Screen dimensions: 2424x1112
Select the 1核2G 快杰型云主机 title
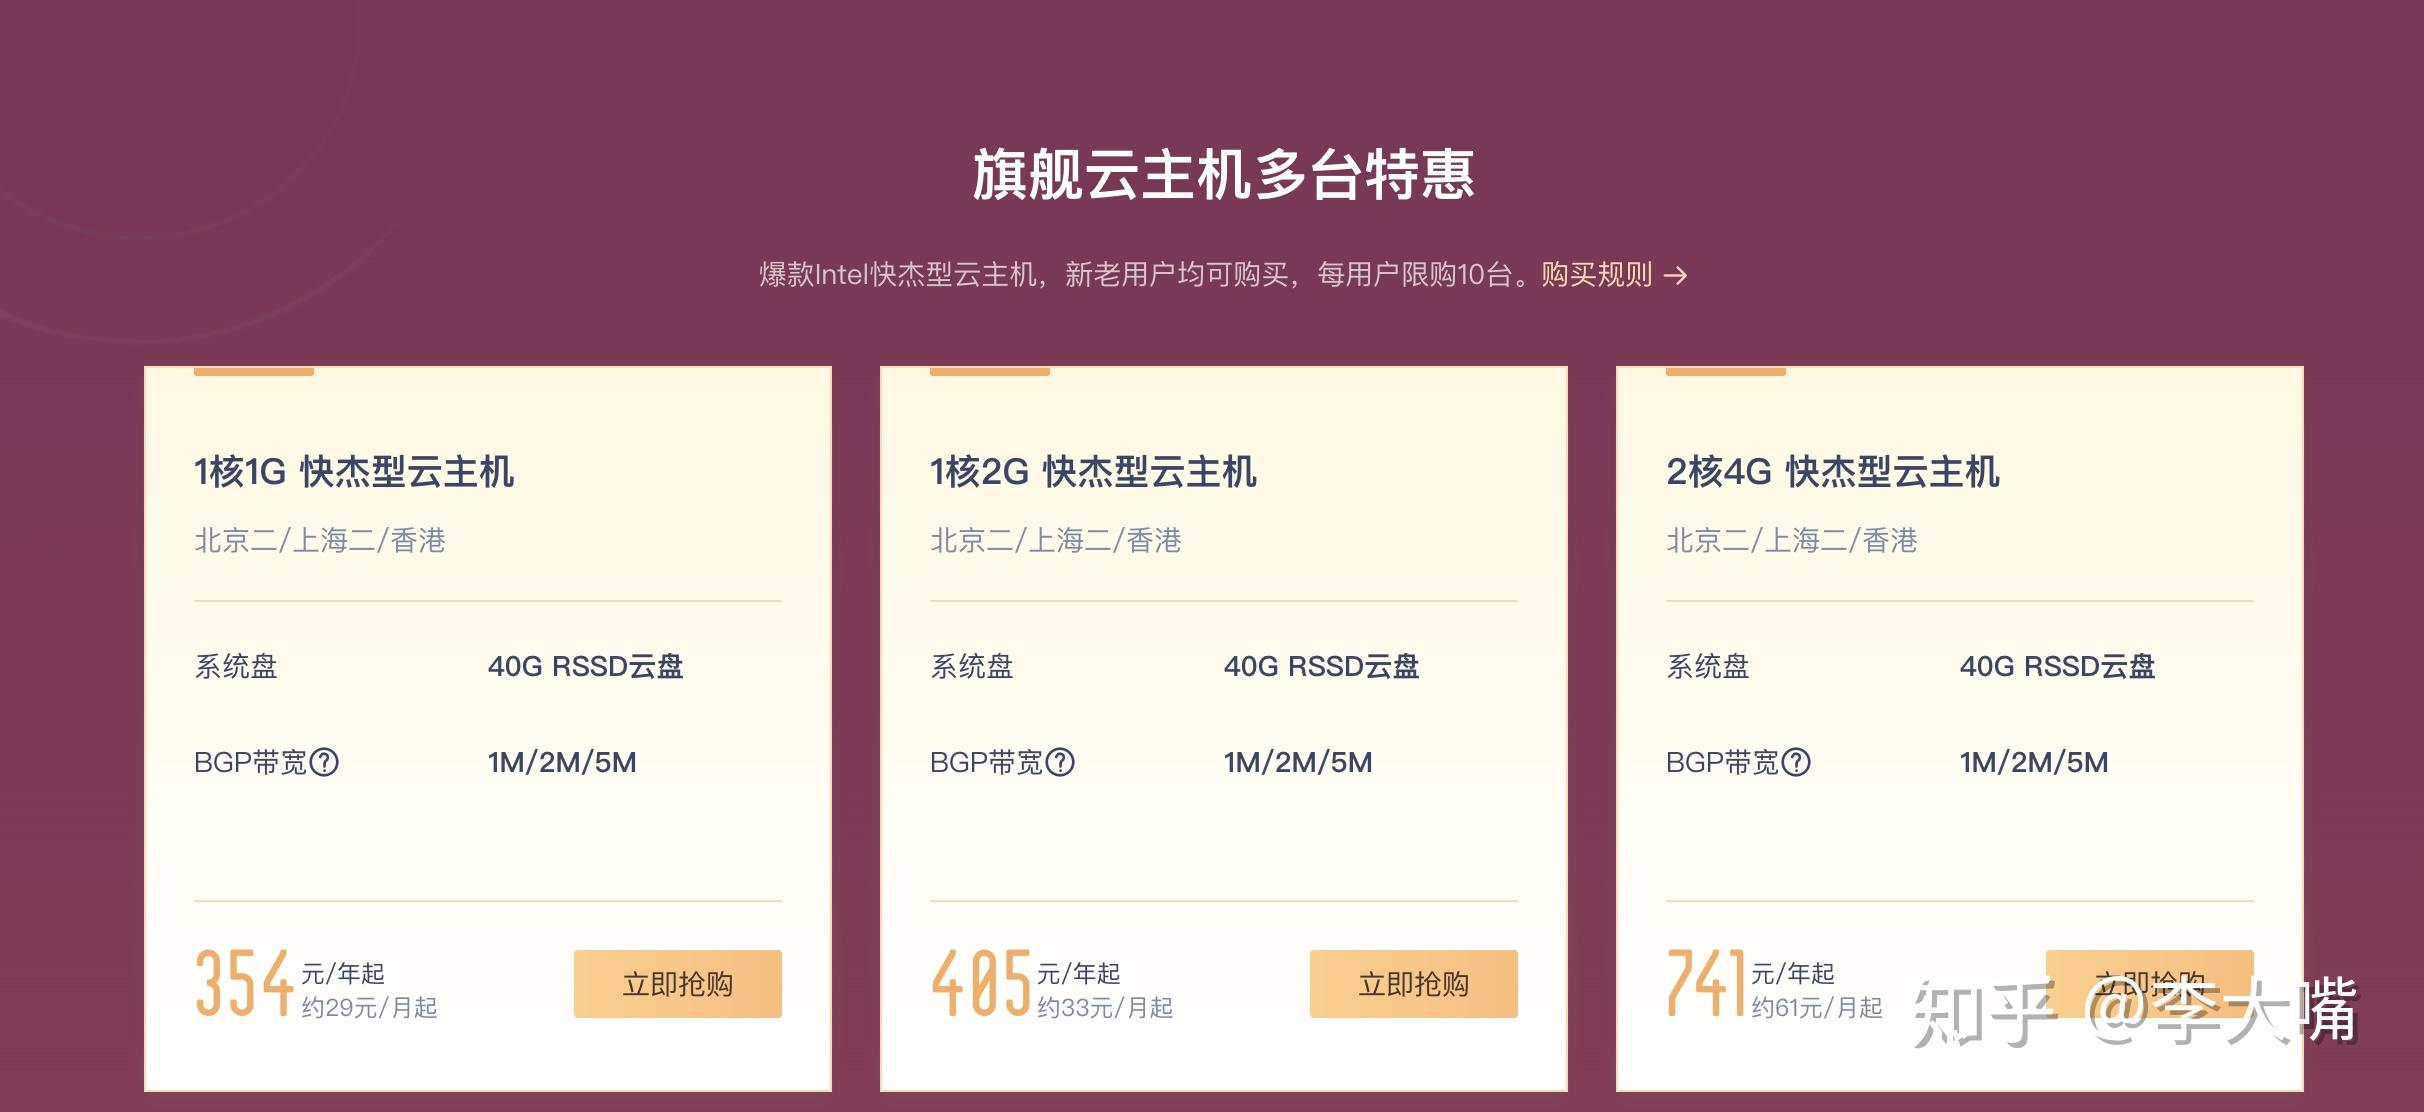[1093, 472]
